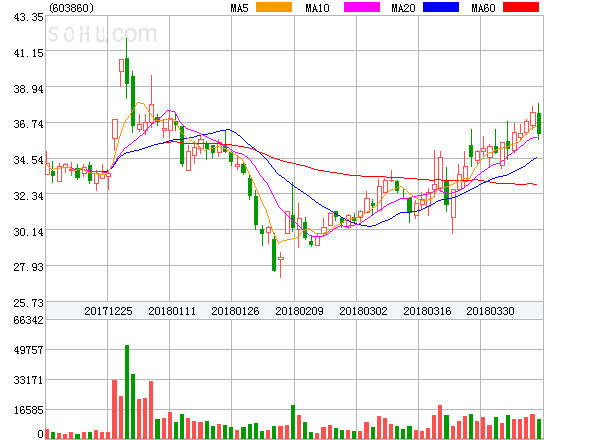
Task: Click the 20180111 date label
Action: pos(172,311)
